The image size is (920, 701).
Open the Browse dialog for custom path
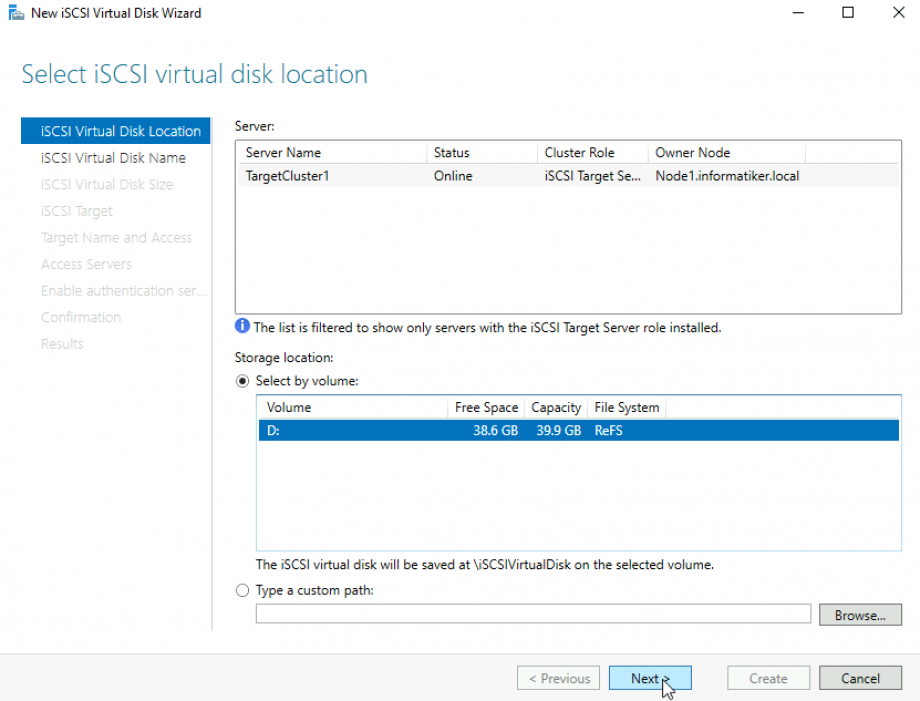point(860,614)
